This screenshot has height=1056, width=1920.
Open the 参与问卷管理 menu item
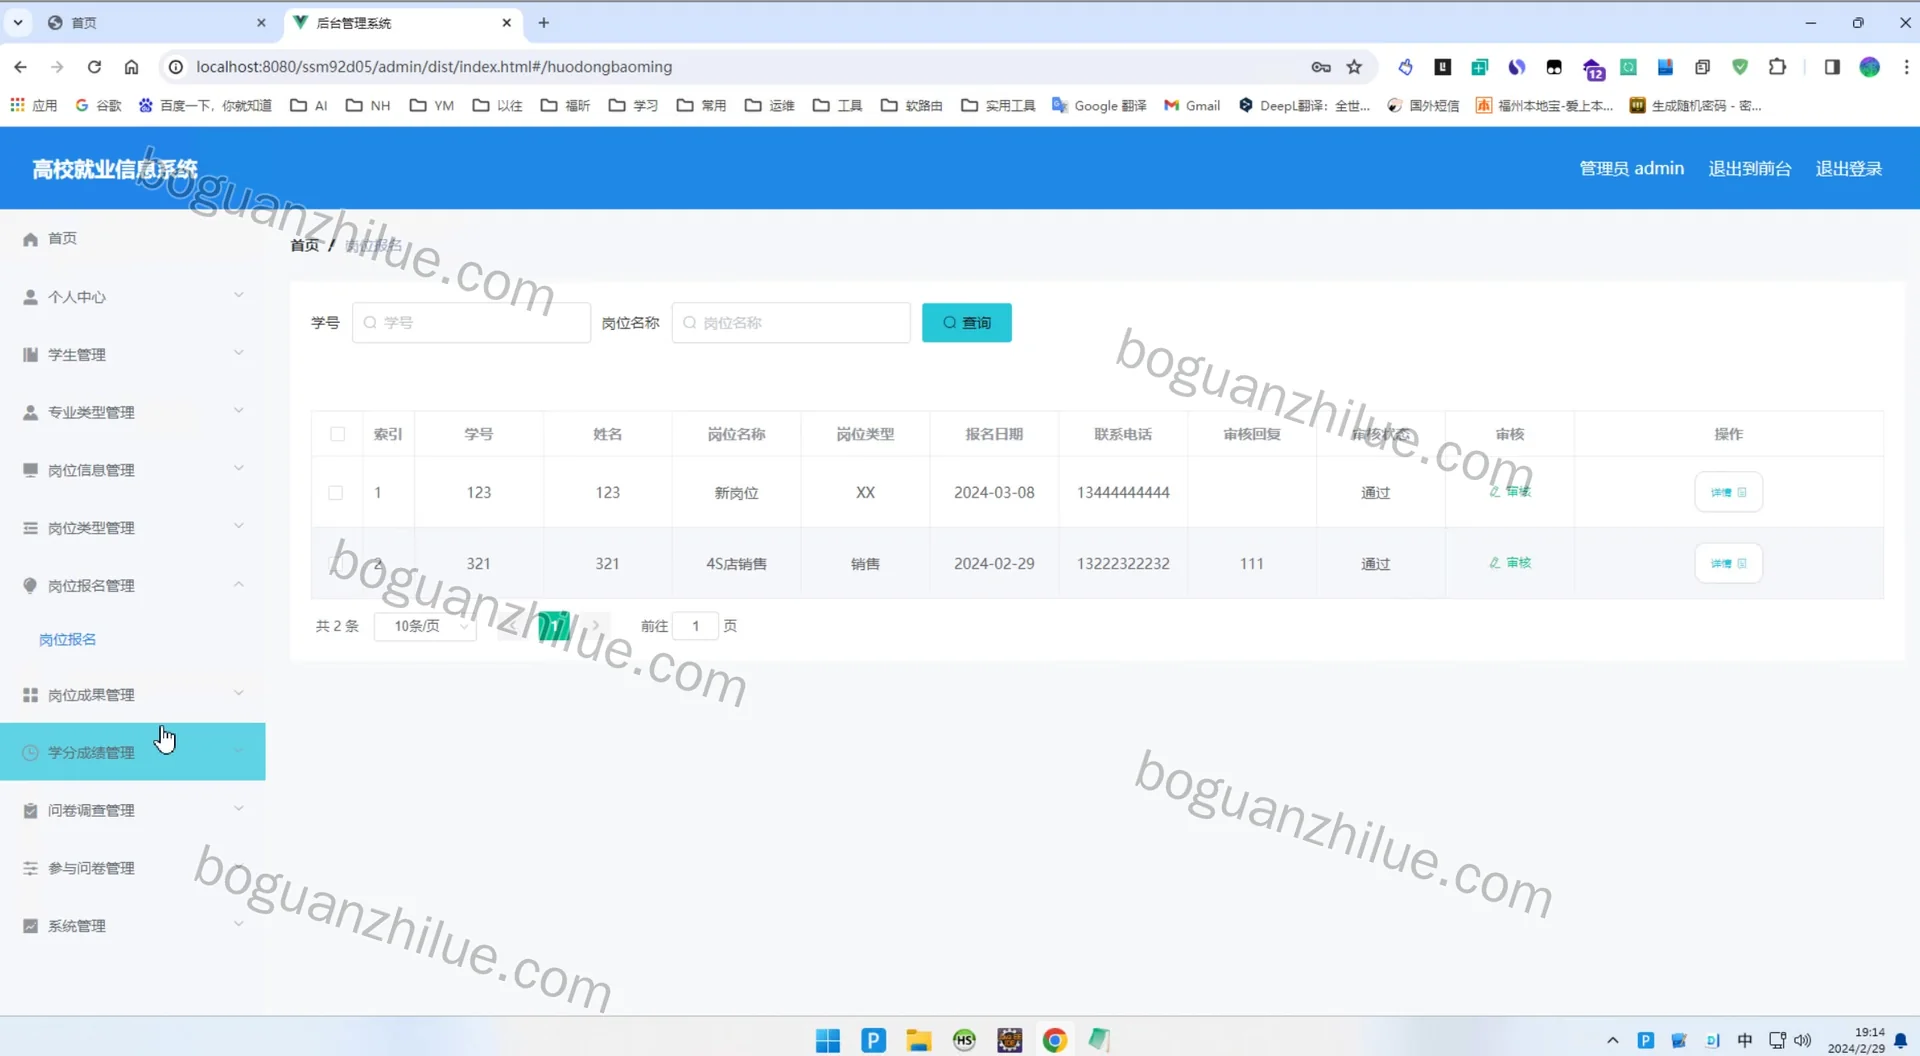tap(133, 868)
